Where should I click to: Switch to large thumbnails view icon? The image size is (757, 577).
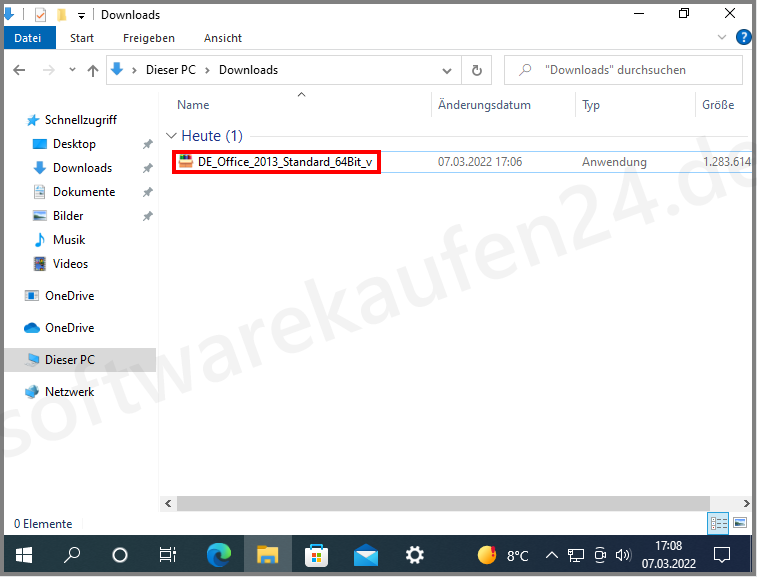(x=740, y=523)
